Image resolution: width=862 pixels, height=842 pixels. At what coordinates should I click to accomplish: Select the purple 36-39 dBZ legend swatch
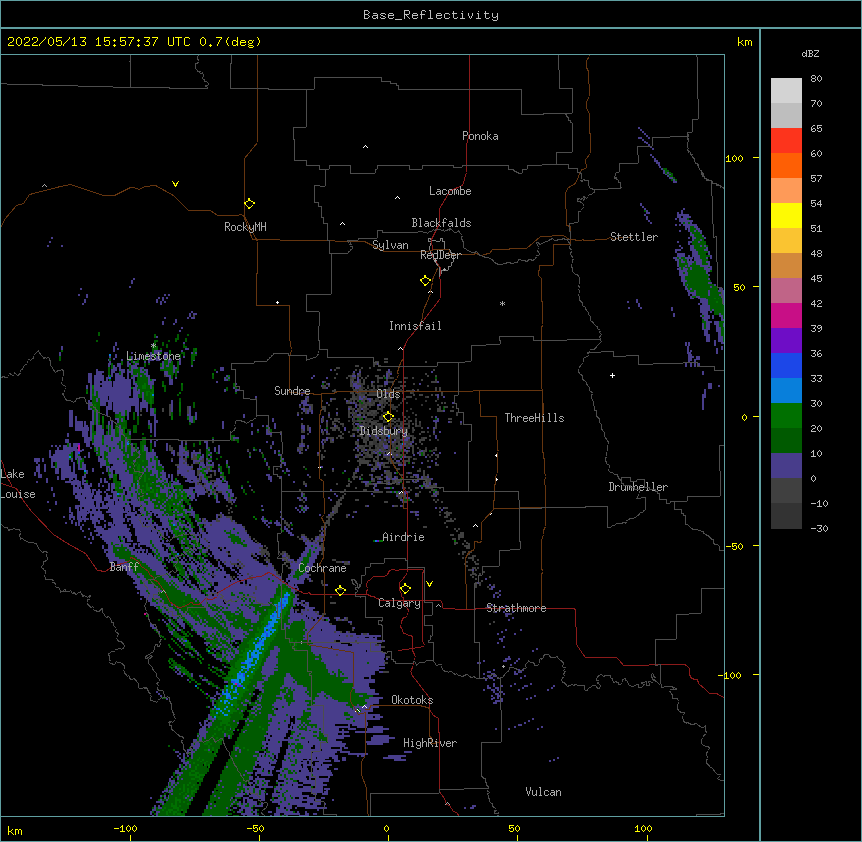pyautogui.click(x=786, y=341)
